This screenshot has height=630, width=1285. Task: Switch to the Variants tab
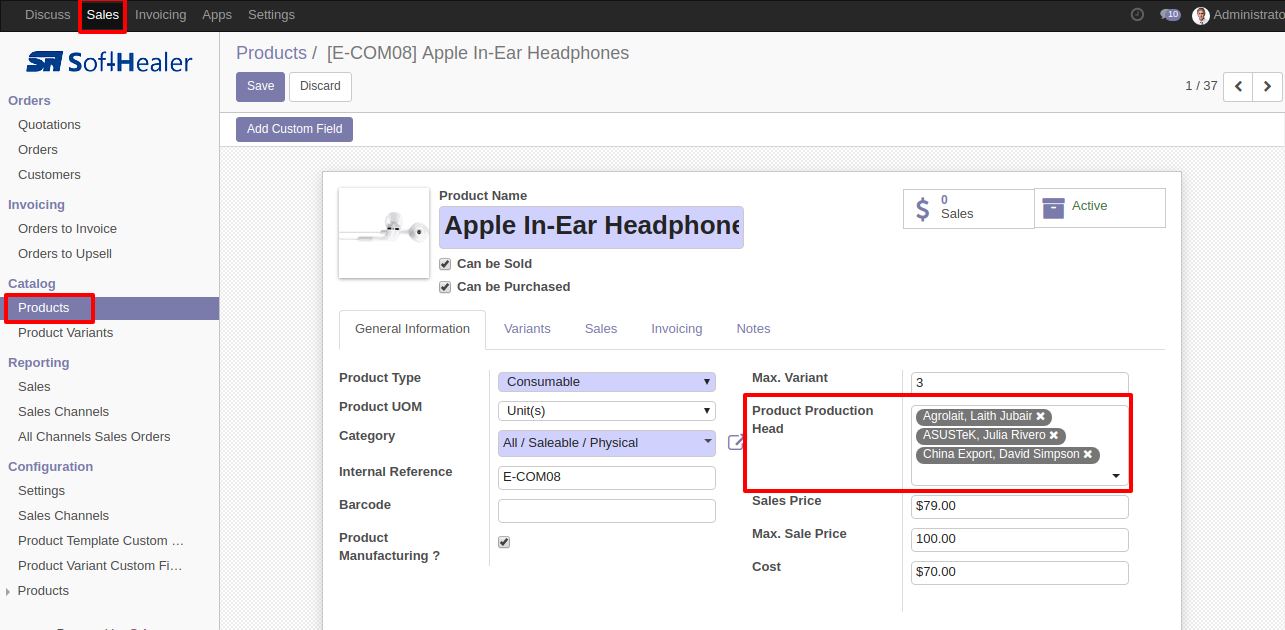tap(527, 329)
